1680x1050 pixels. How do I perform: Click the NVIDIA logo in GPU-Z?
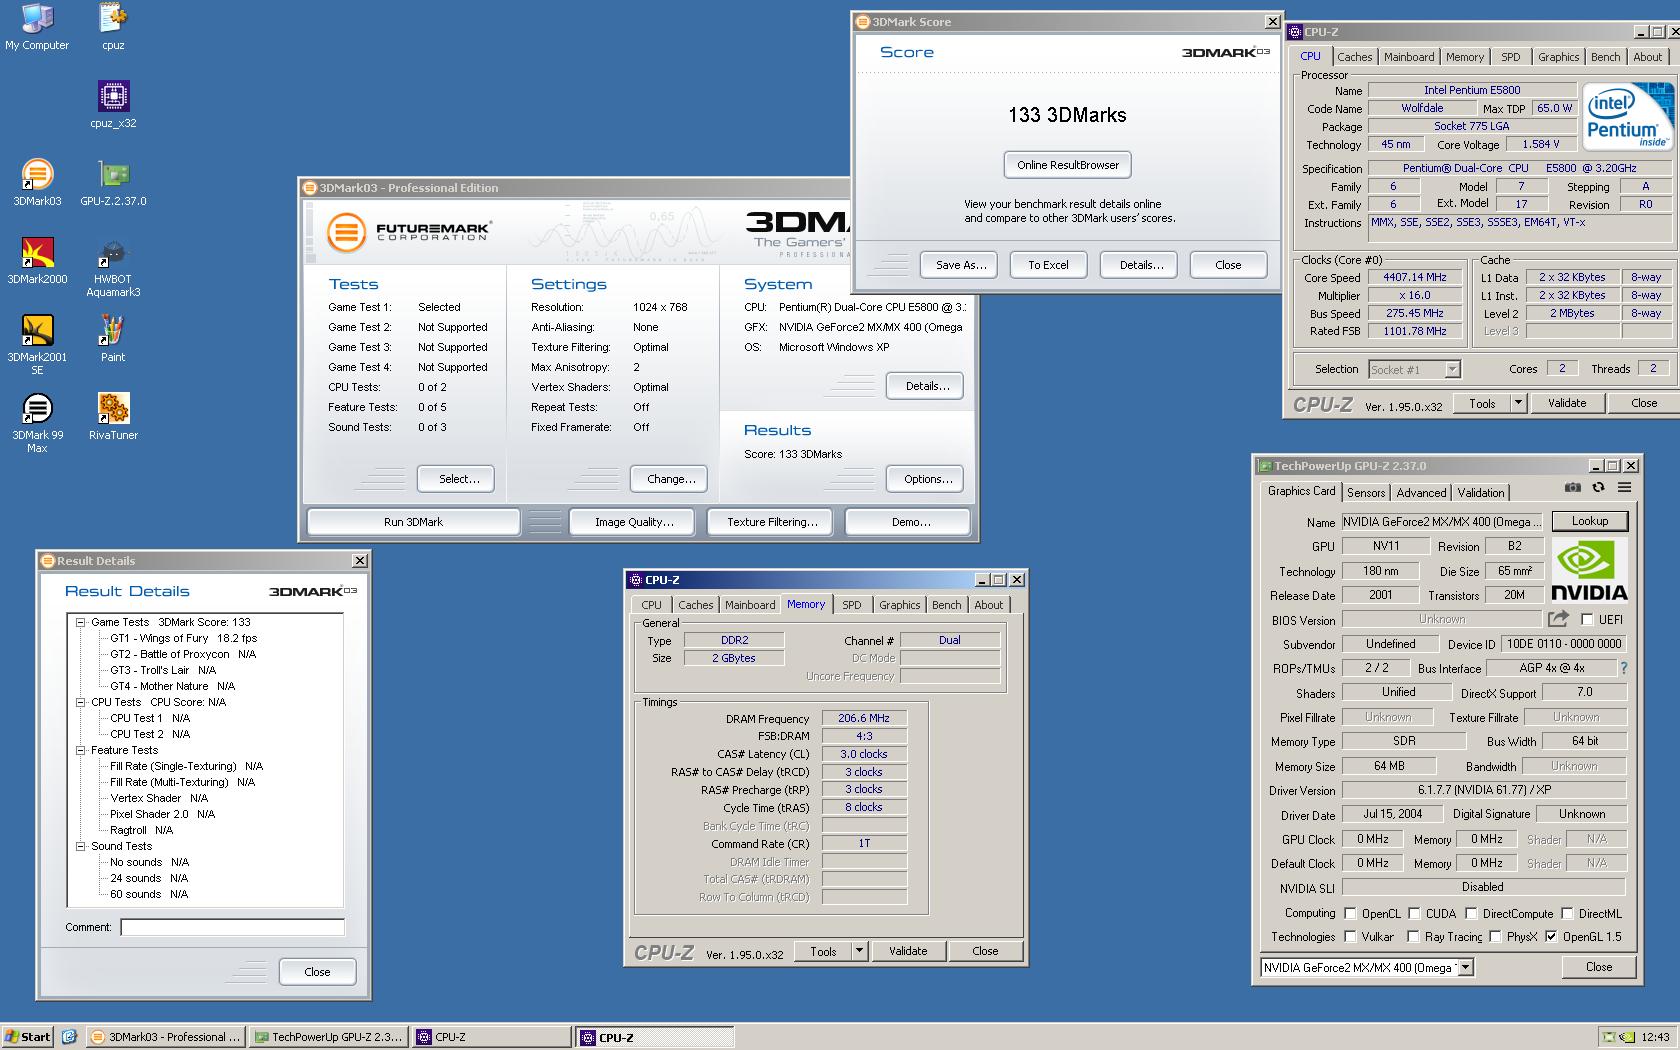point(1589,570)
